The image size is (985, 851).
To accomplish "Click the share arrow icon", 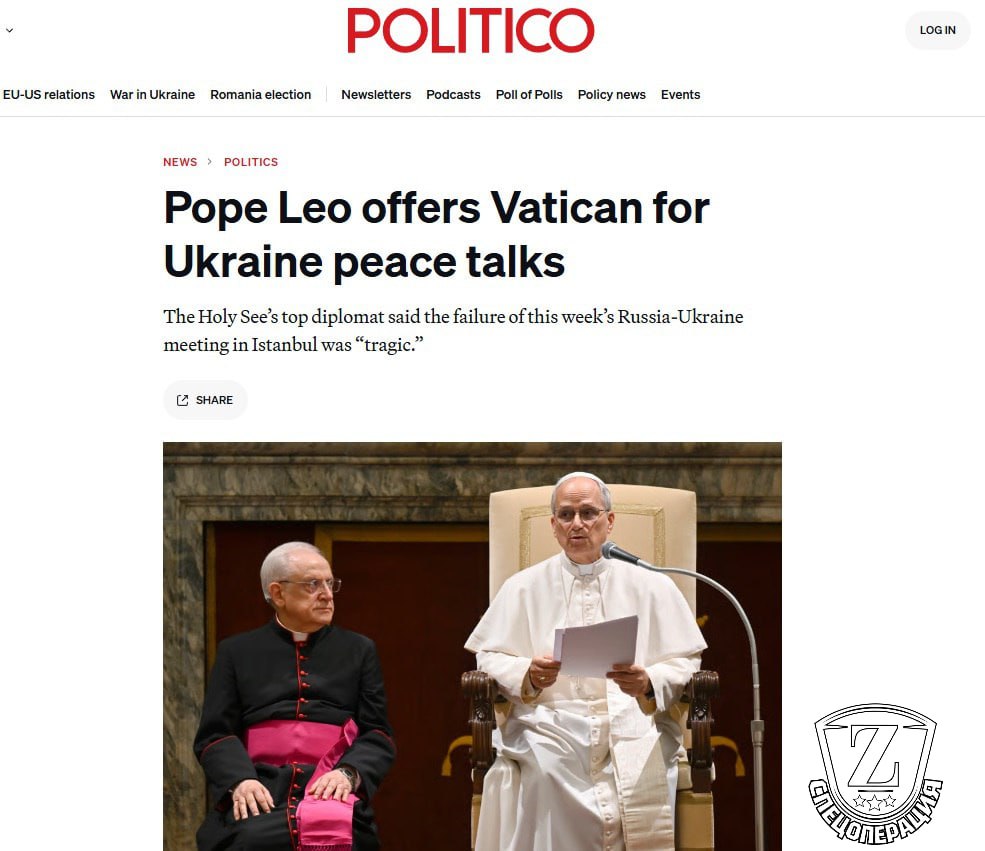I will (x=182, y=400).
